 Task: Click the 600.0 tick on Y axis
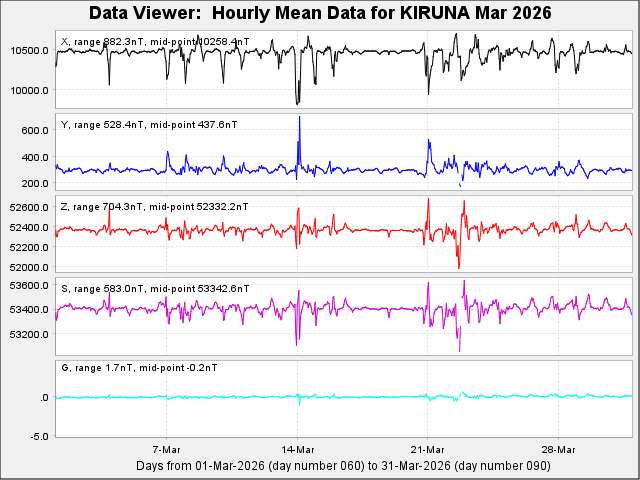(x=35, y=131)
